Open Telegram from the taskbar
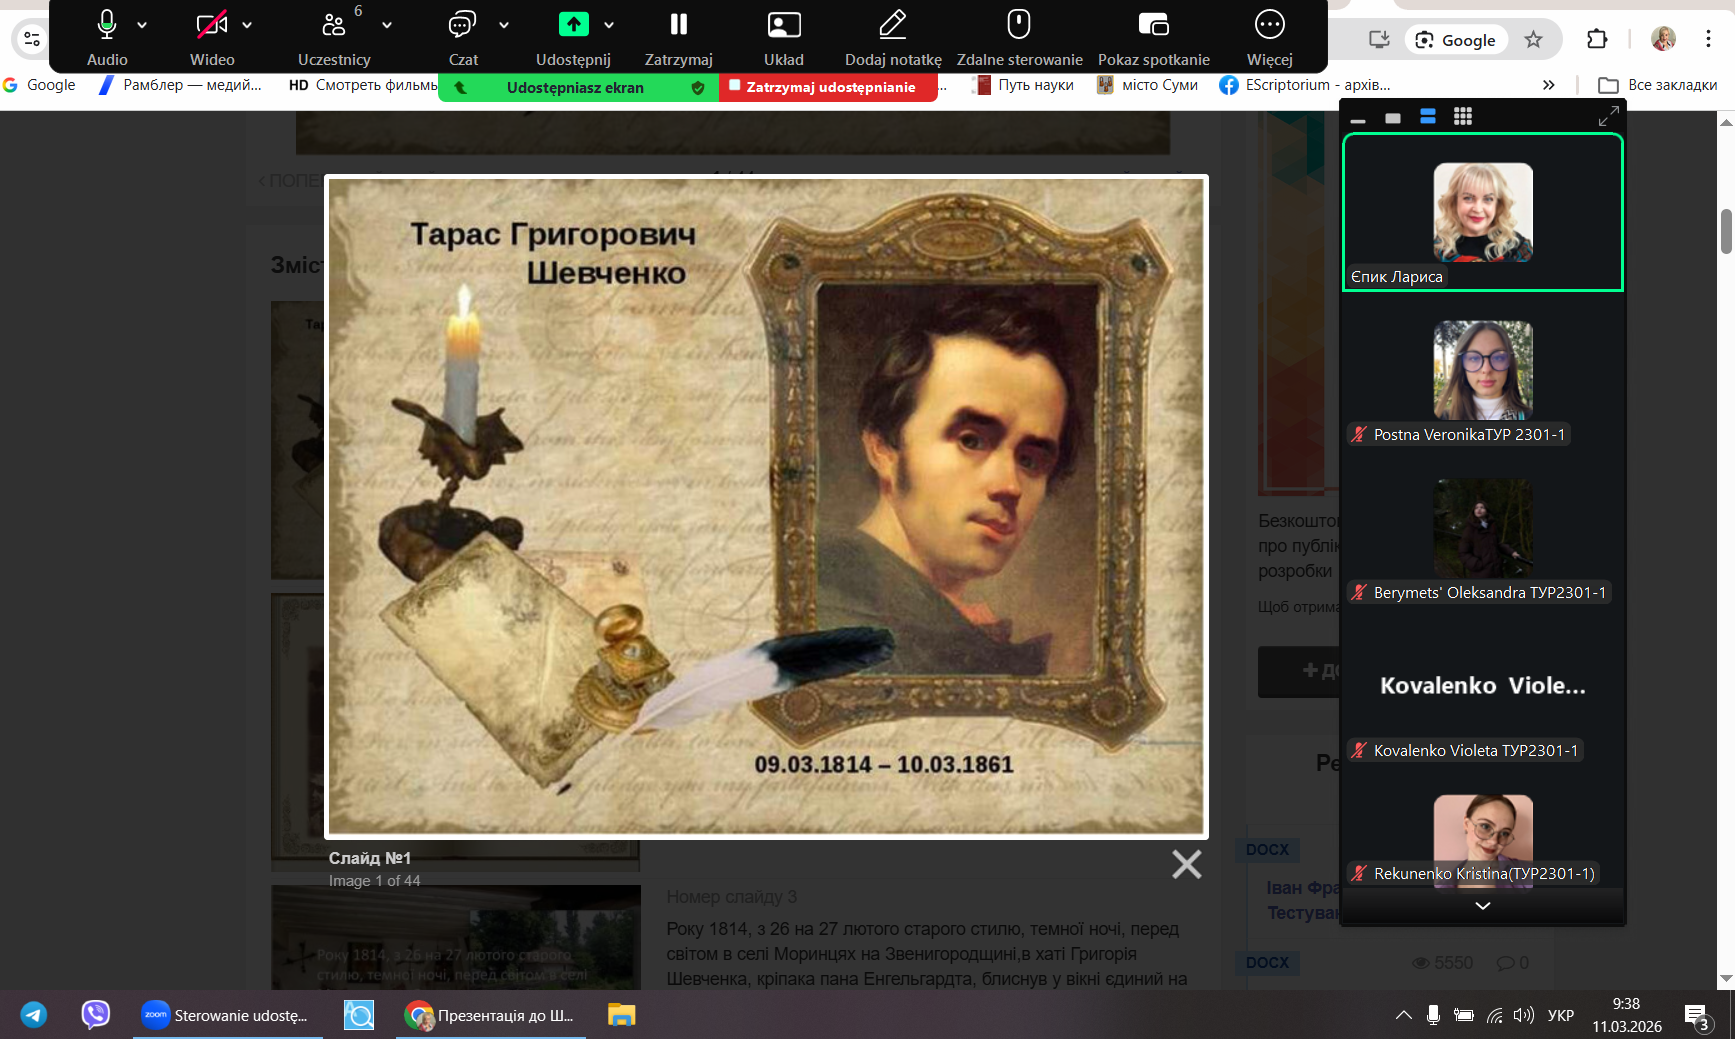The width and height of the screenshot is (1735, 1039). click(34, 1015)
